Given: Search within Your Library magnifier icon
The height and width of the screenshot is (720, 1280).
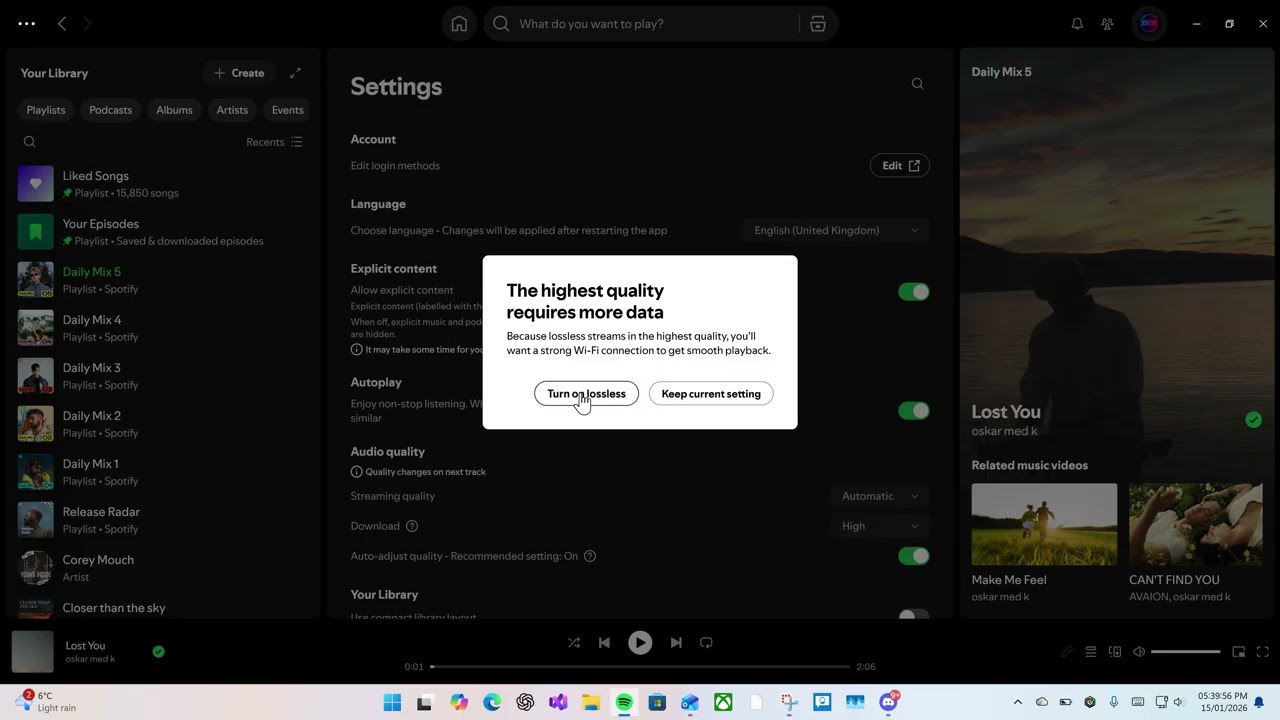Looking at the screenshot, I should pos(30,142).
